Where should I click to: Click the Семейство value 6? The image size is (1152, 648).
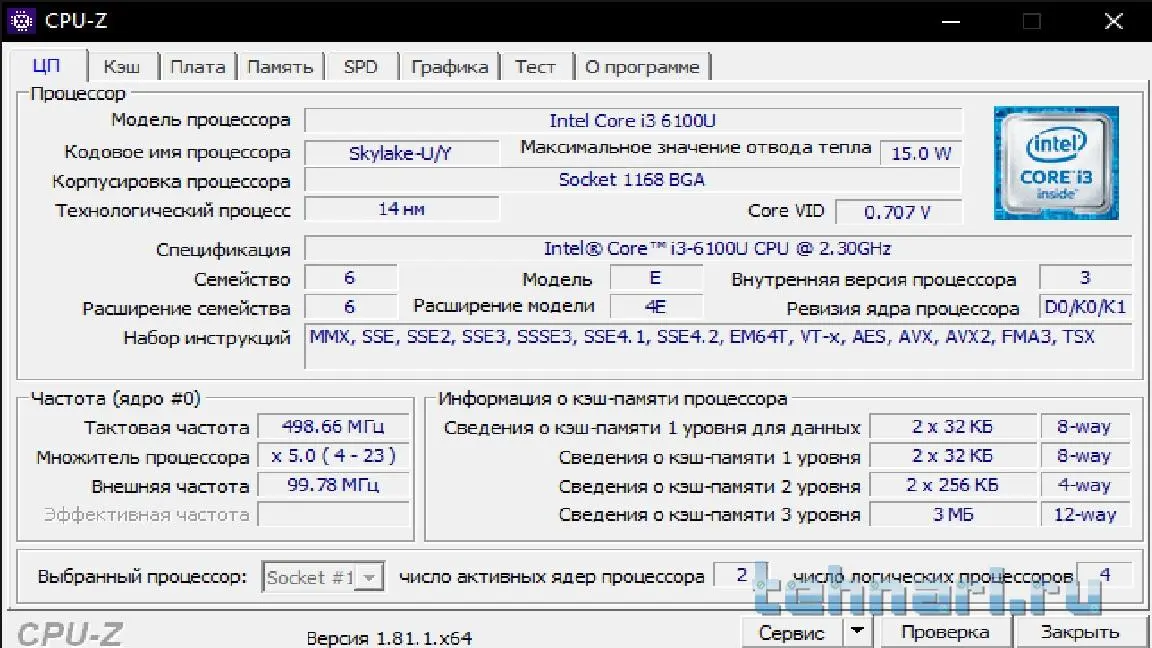(x=350, y=278)
